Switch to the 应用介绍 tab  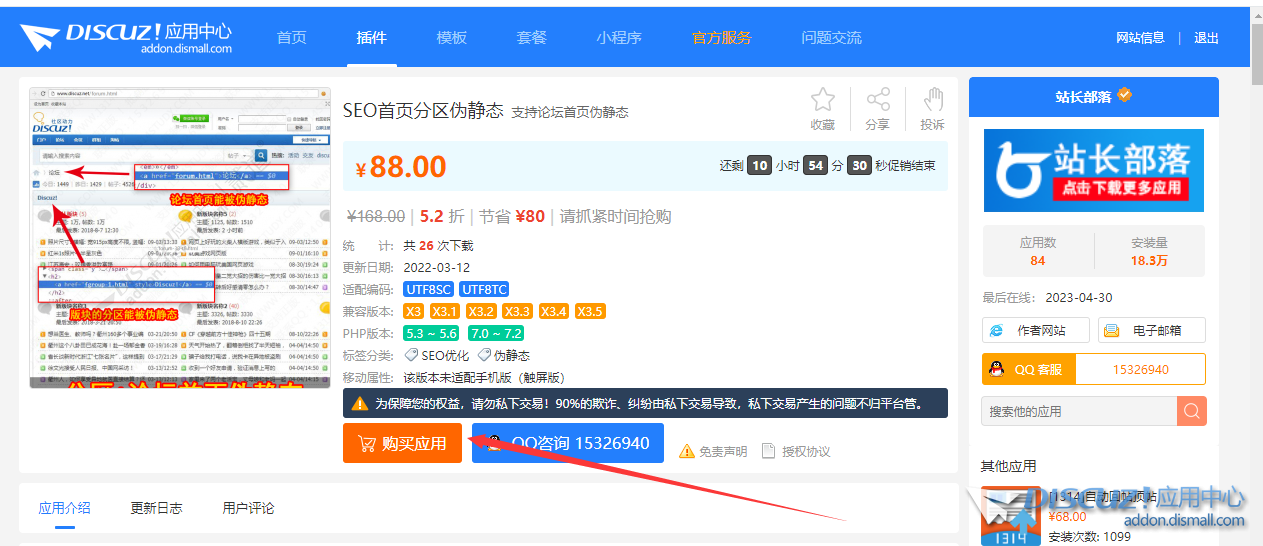coord(65,508)
